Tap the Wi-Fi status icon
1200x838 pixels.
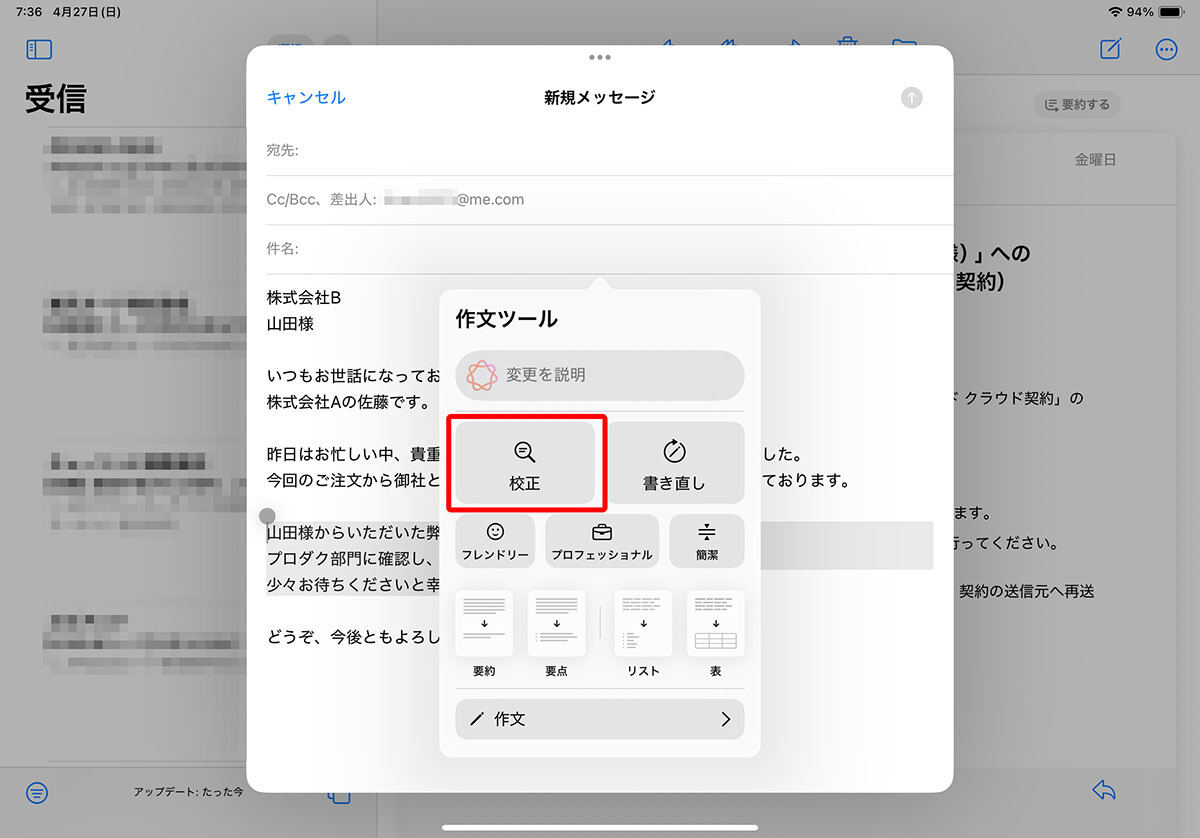[x=1115, y=12]
